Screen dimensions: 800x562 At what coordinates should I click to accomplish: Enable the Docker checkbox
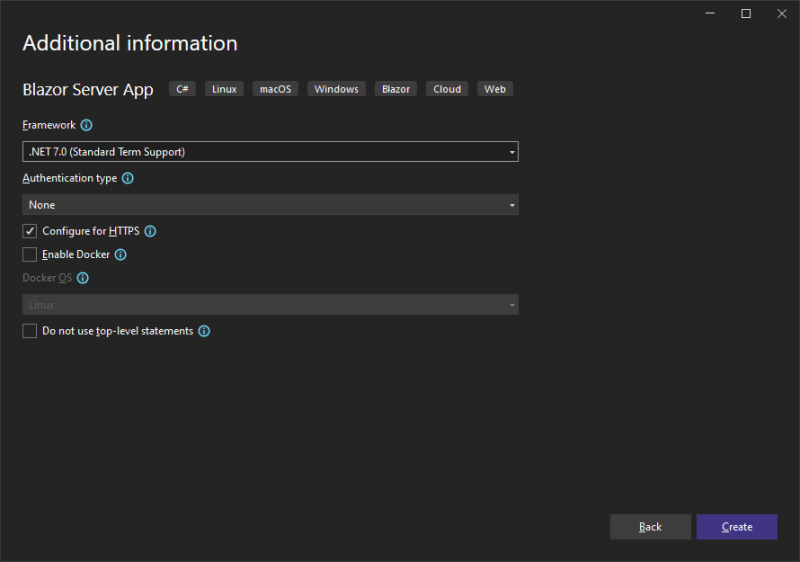pyautogui.click(x=30, y=254)
